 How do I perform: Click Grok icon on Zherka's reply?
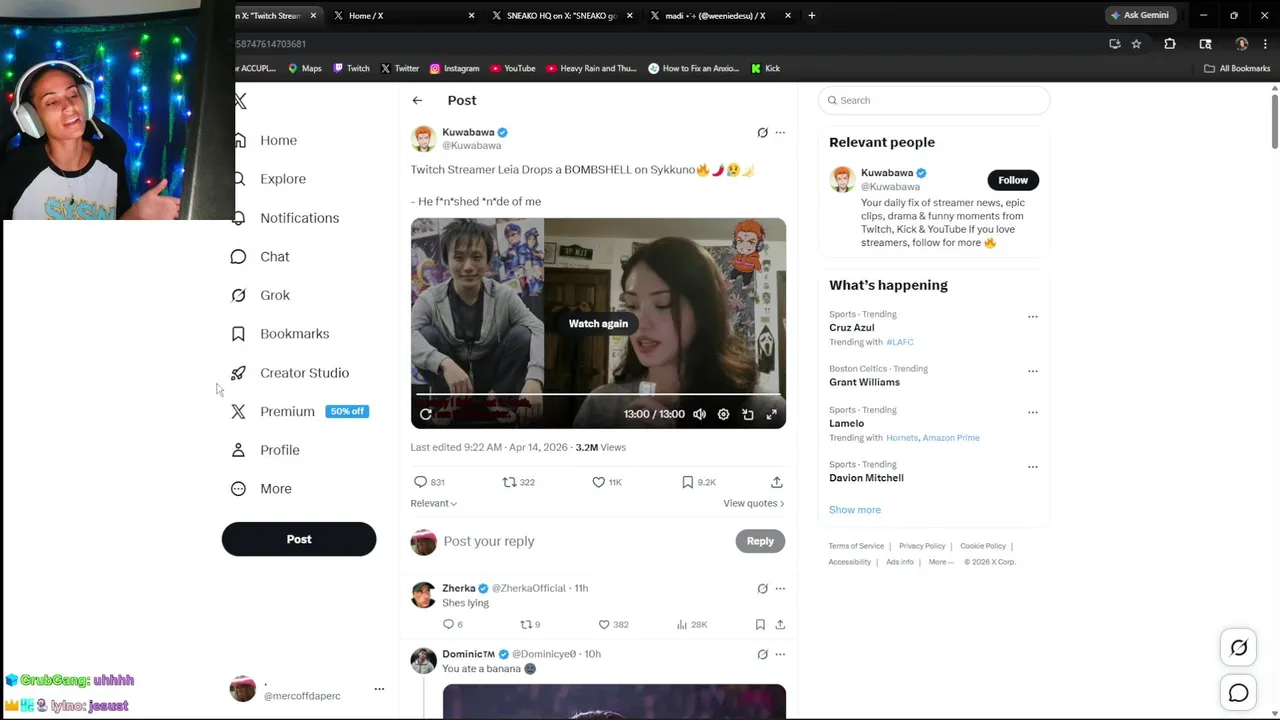click(x=762, y=588)
